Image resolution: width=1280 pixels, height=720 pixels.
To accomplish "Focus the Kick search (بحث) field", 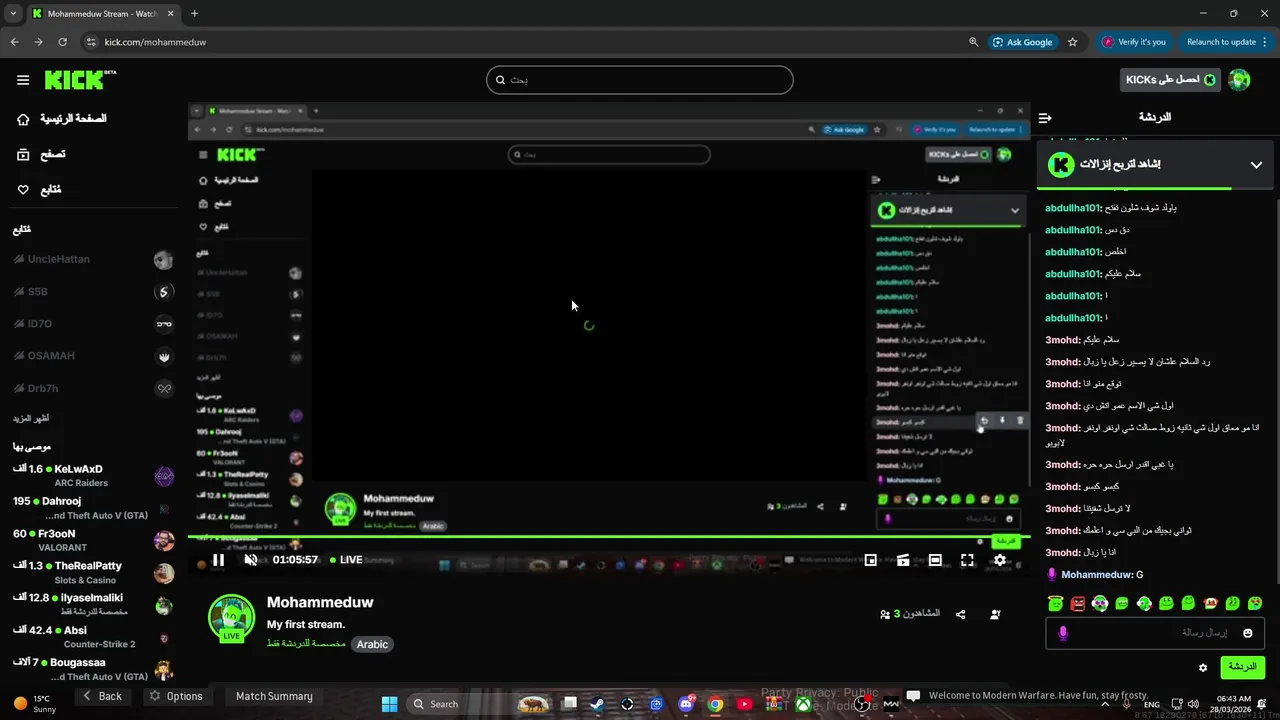I will pyautogui.click(x=640, y=80).
